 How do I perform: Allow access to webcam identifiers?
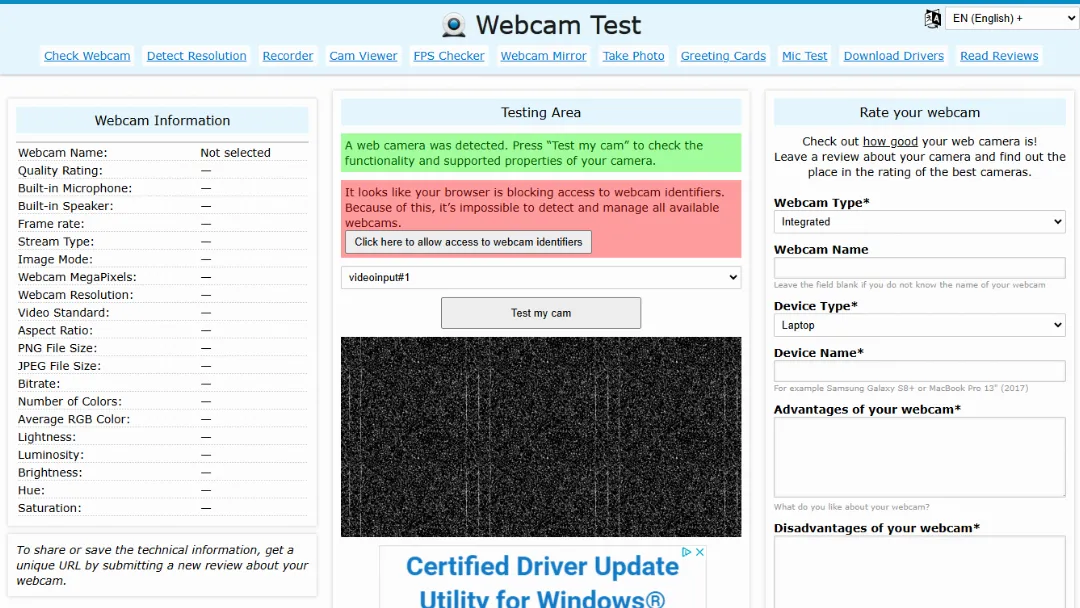click(467, 241)
